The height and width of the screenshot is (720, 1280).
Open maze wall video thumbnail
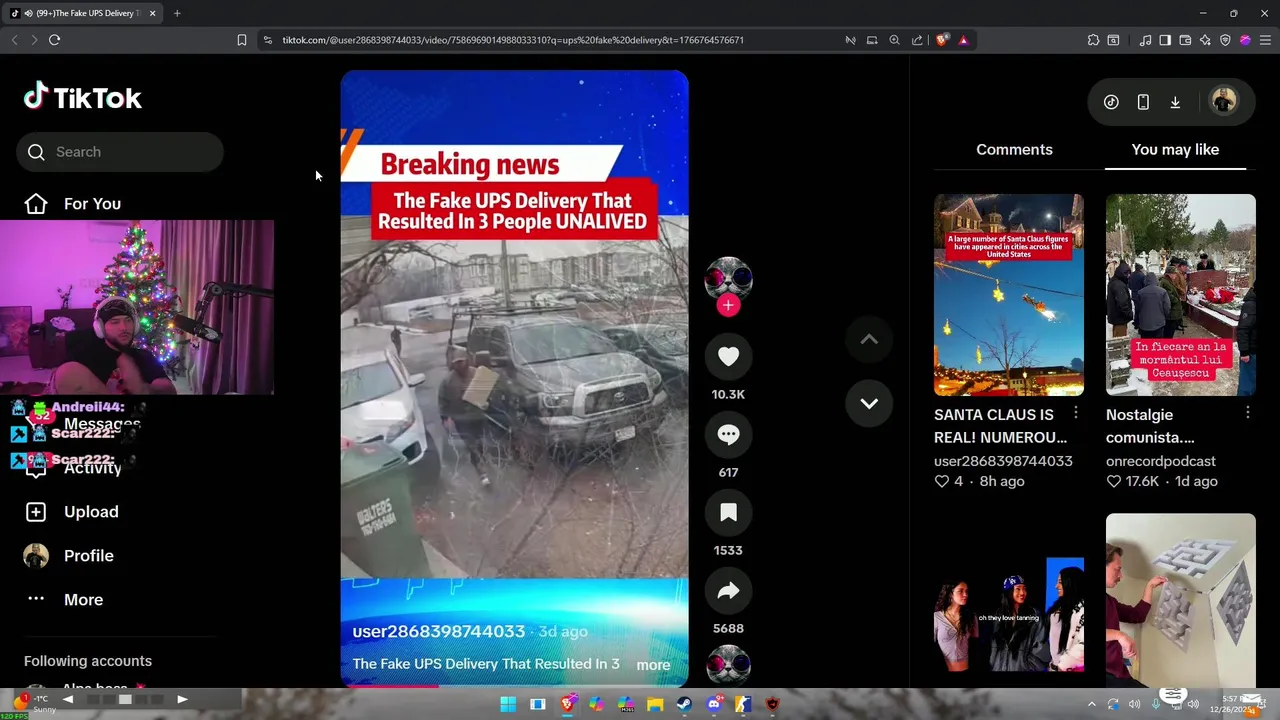click(1181, 600)
